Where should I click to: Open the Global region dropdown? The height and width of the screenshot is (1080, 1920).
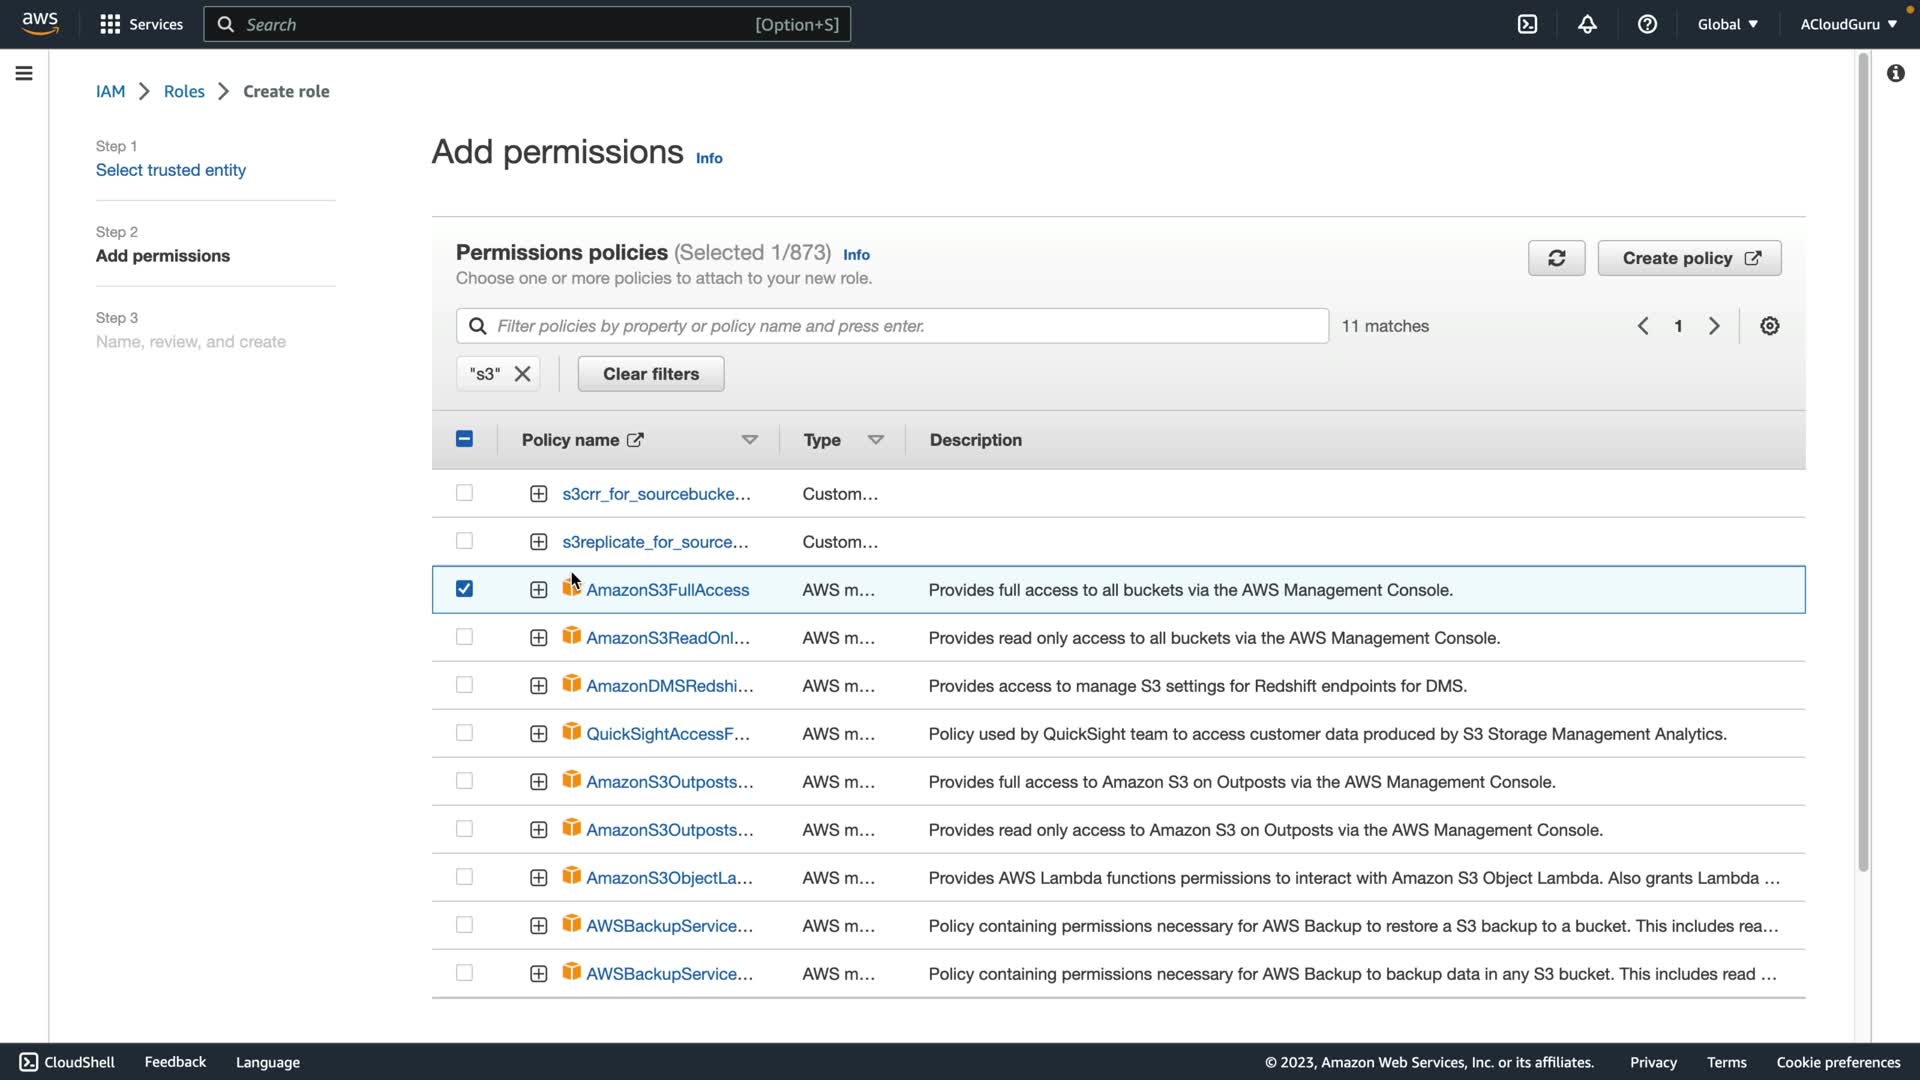(1727, 24)
